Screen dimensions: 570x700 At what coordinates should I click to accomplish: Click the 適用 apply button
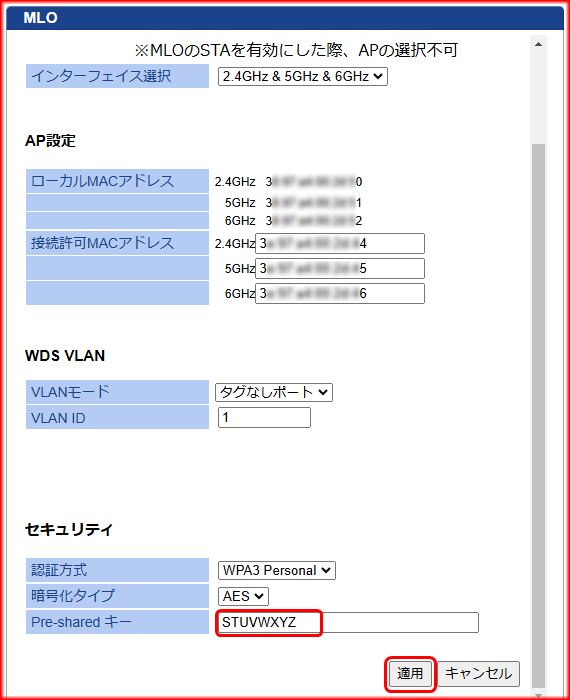(x=410, y=673)
